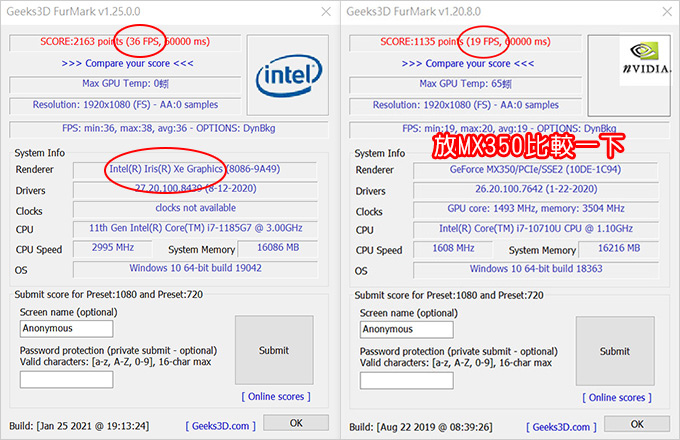Click 'Max GPU Temp: 0' field

click(x=125, y=84)
